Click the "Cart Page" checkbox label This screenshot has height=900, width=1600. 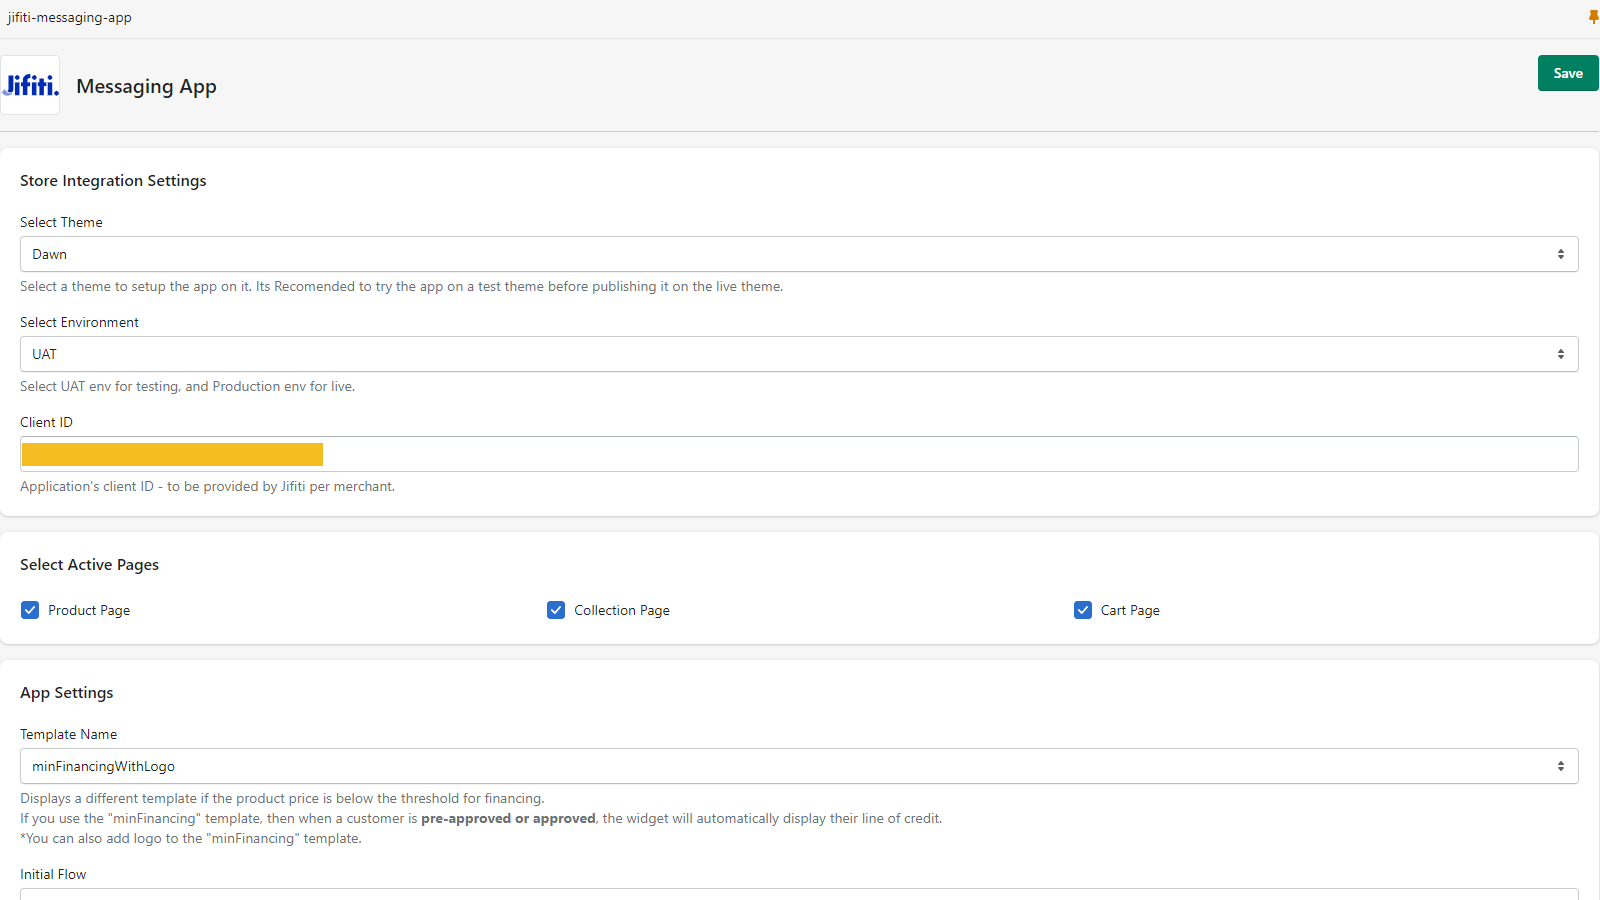1130,610
